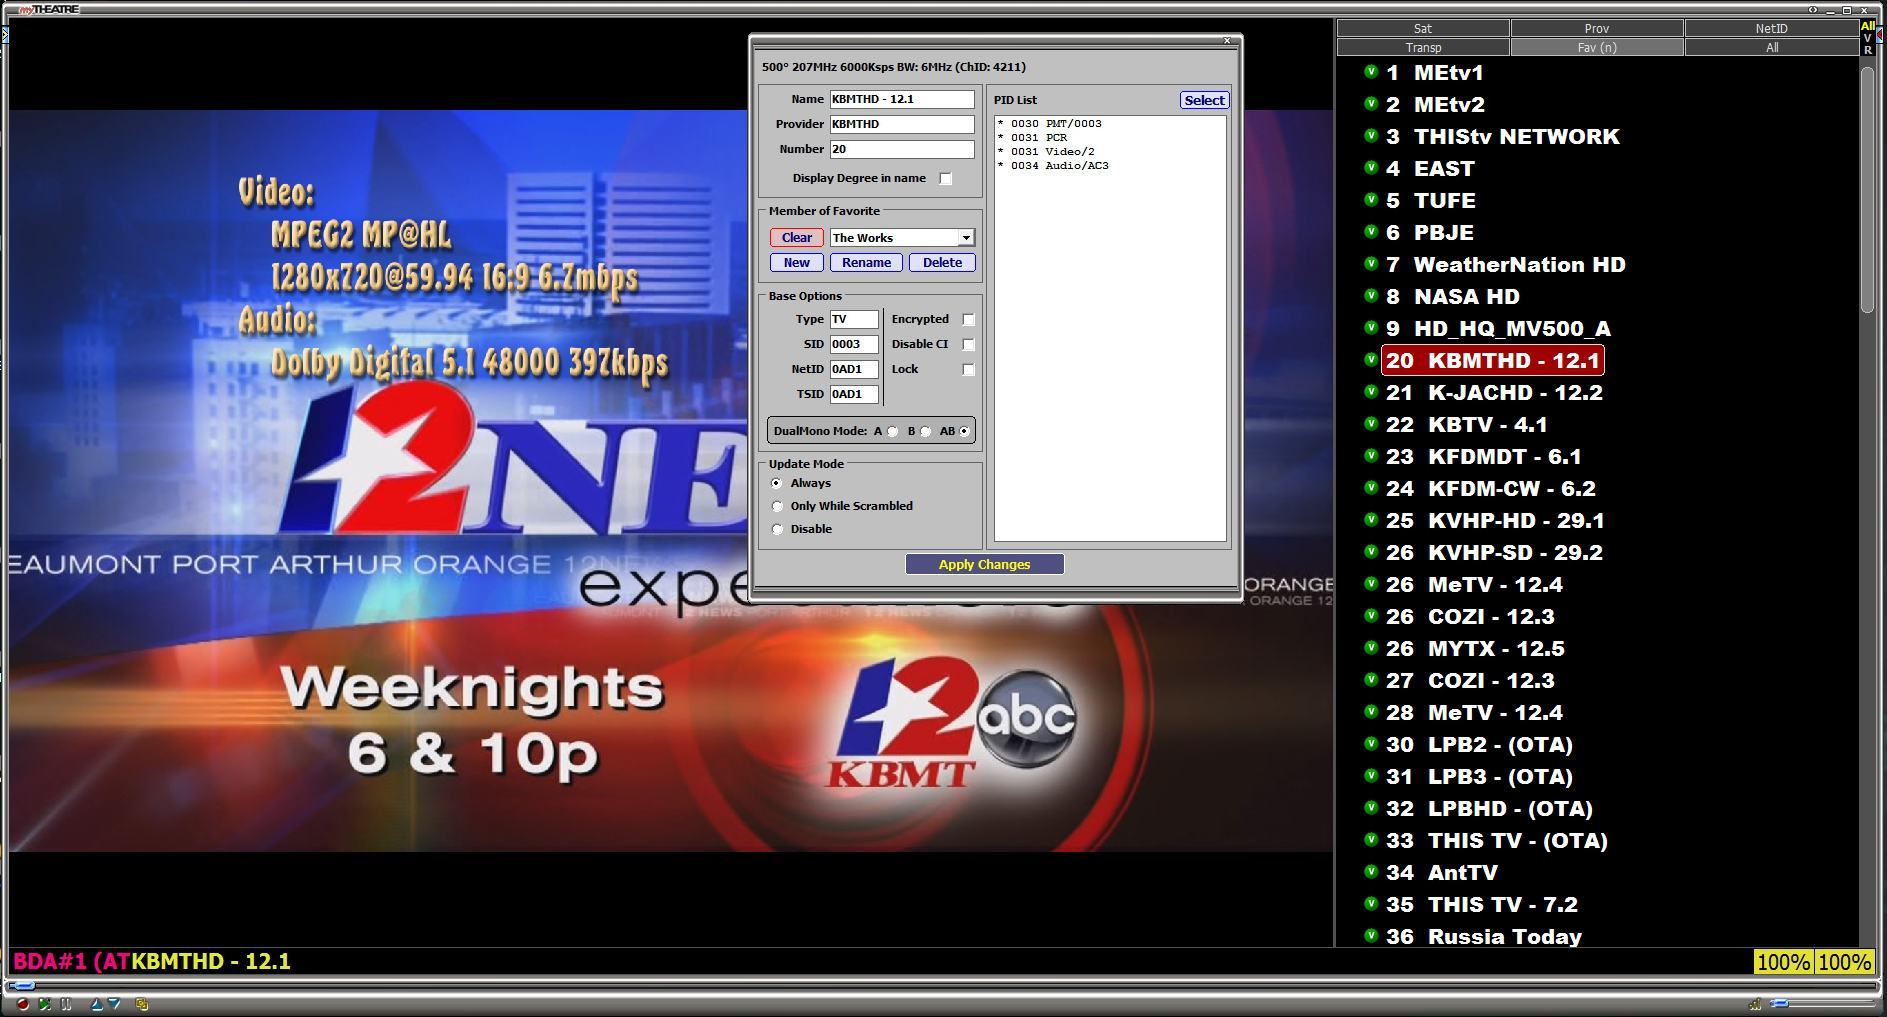Viewport: 1887px width, 1017px height.
Task: Click green icon next to KVHP-HD - 29.1
Action: tap(1372, 520)
